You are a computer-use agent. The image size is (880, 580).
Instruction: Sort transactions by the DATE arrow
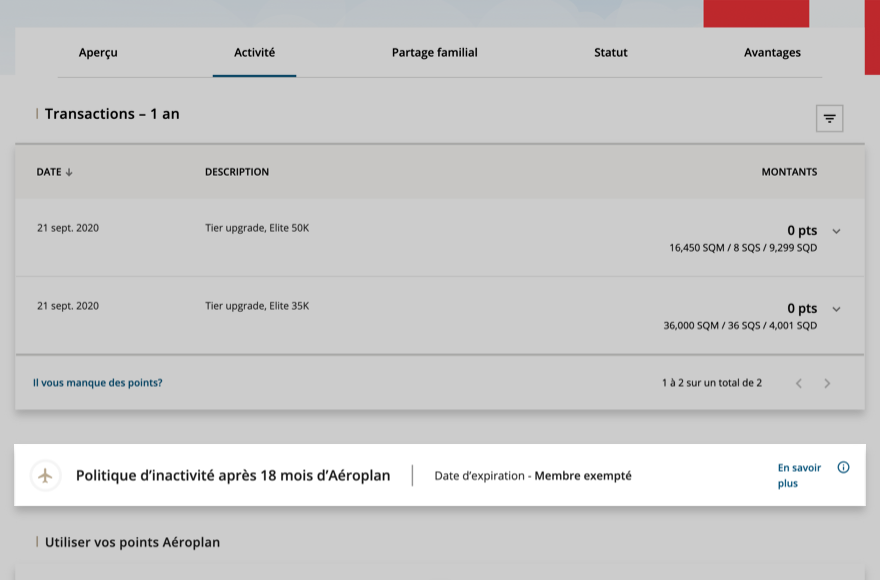pyautogui.click(x=69, y=172)
